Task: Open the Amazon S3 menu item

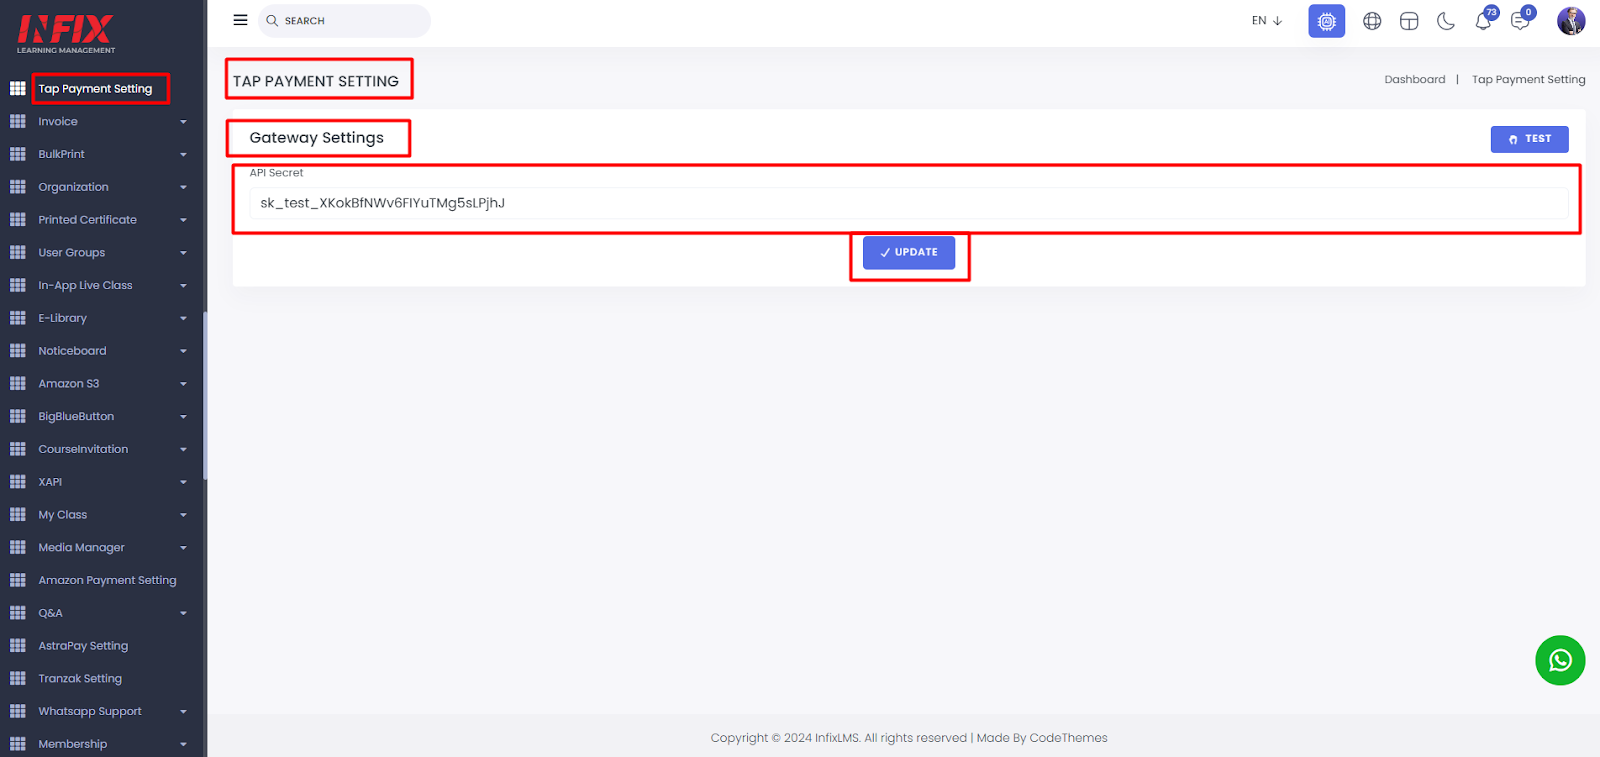Action: point(68,383)
